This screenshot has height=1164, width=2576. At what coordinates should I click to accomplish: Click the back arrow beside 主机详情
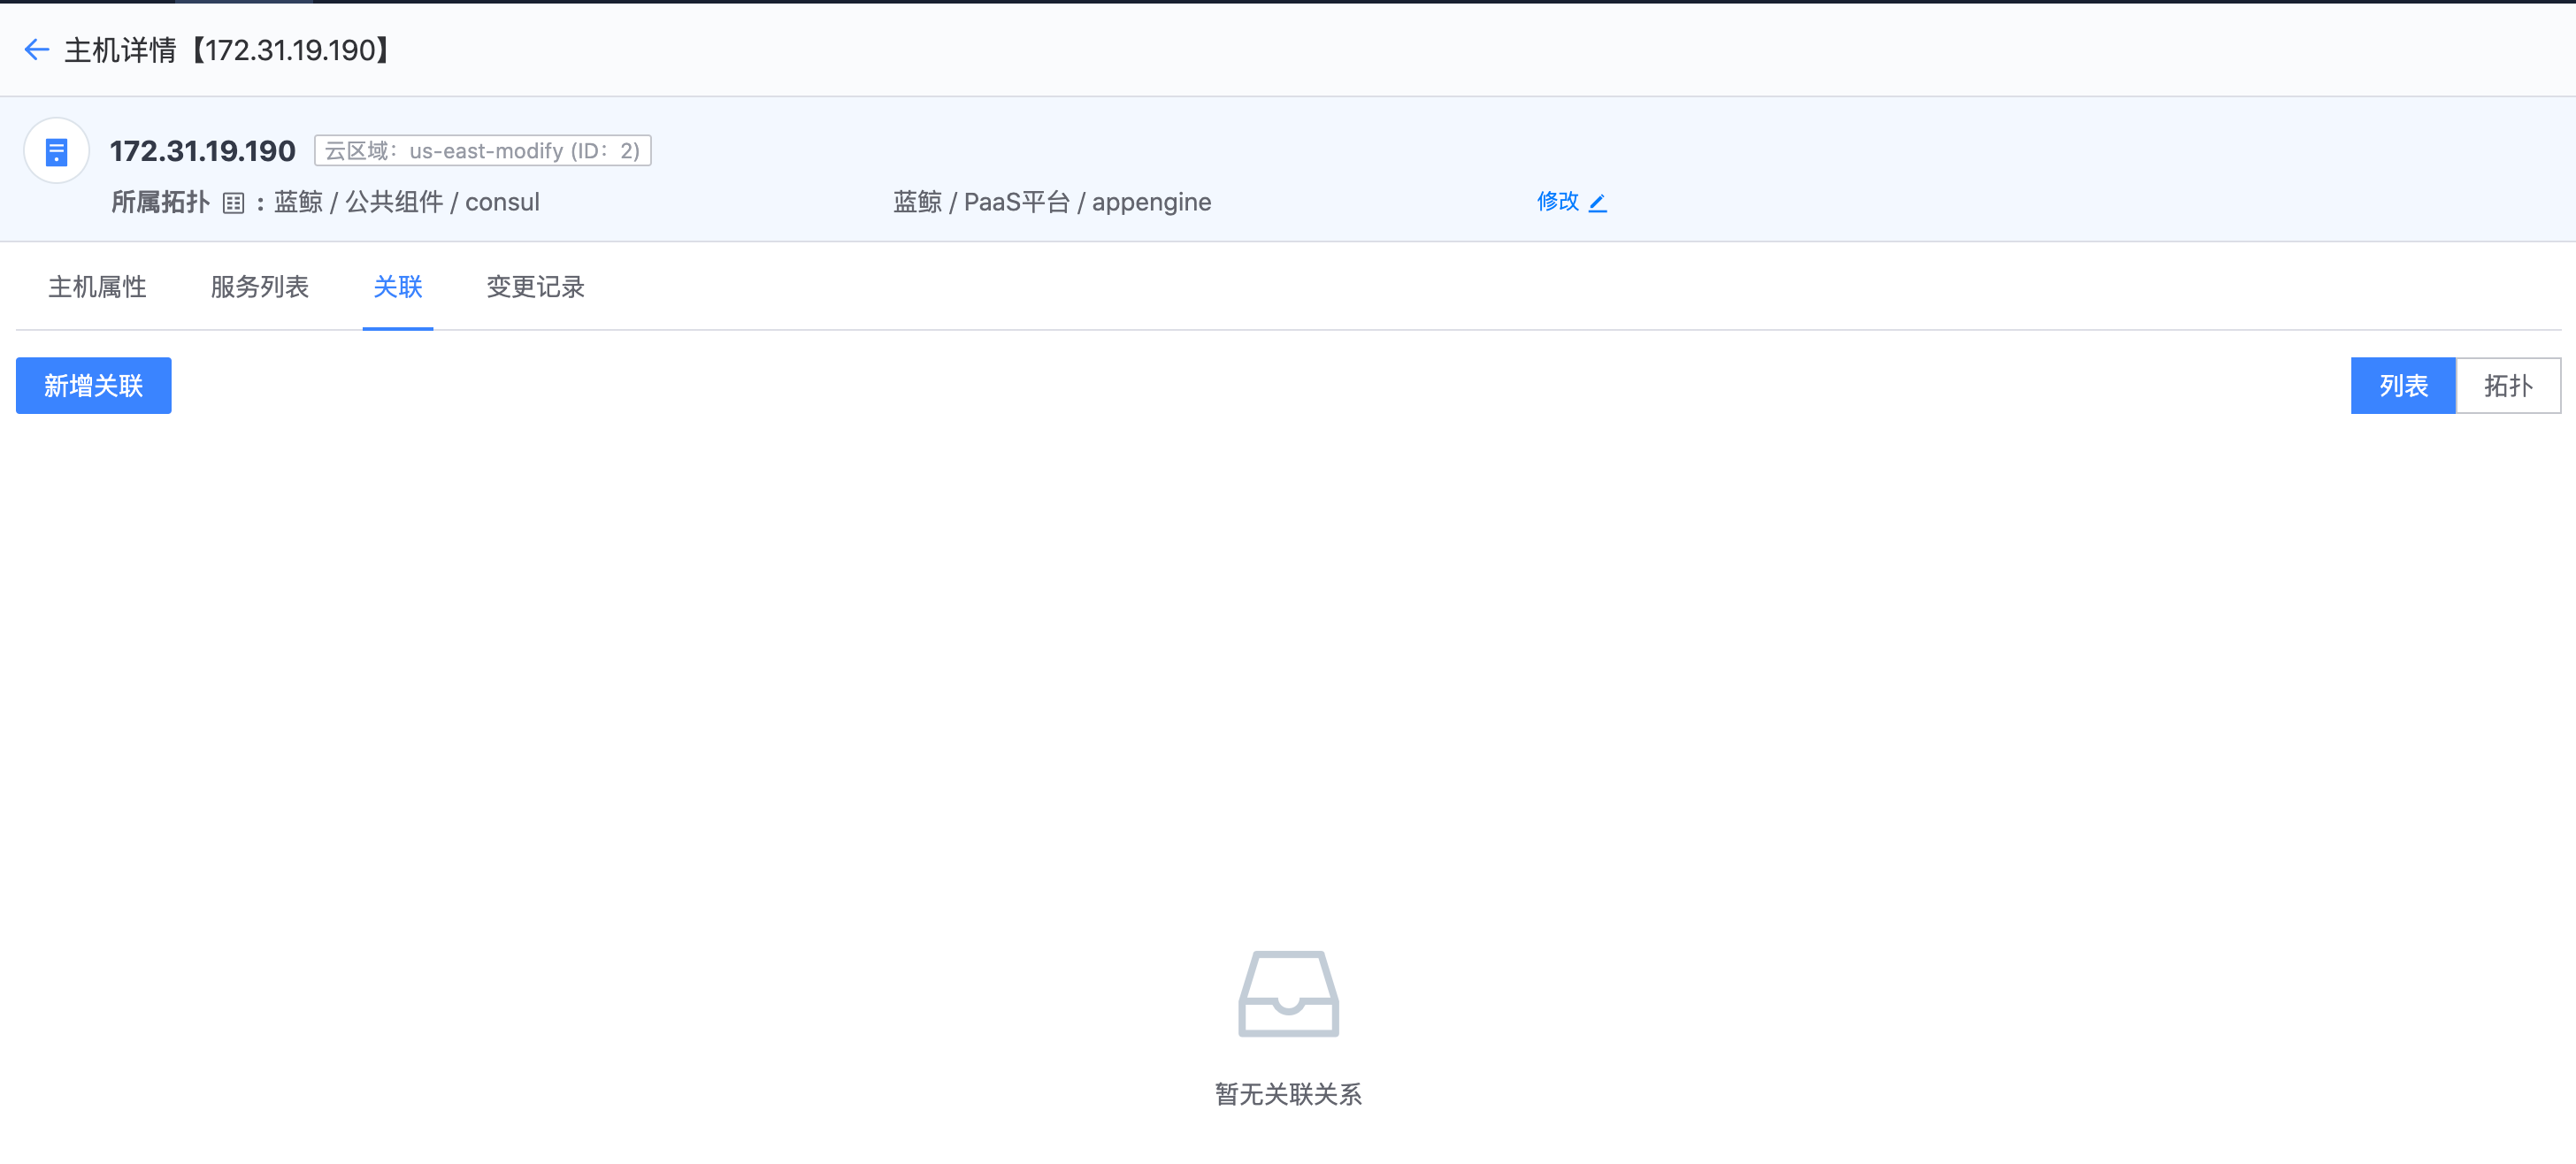pos(36,50)
